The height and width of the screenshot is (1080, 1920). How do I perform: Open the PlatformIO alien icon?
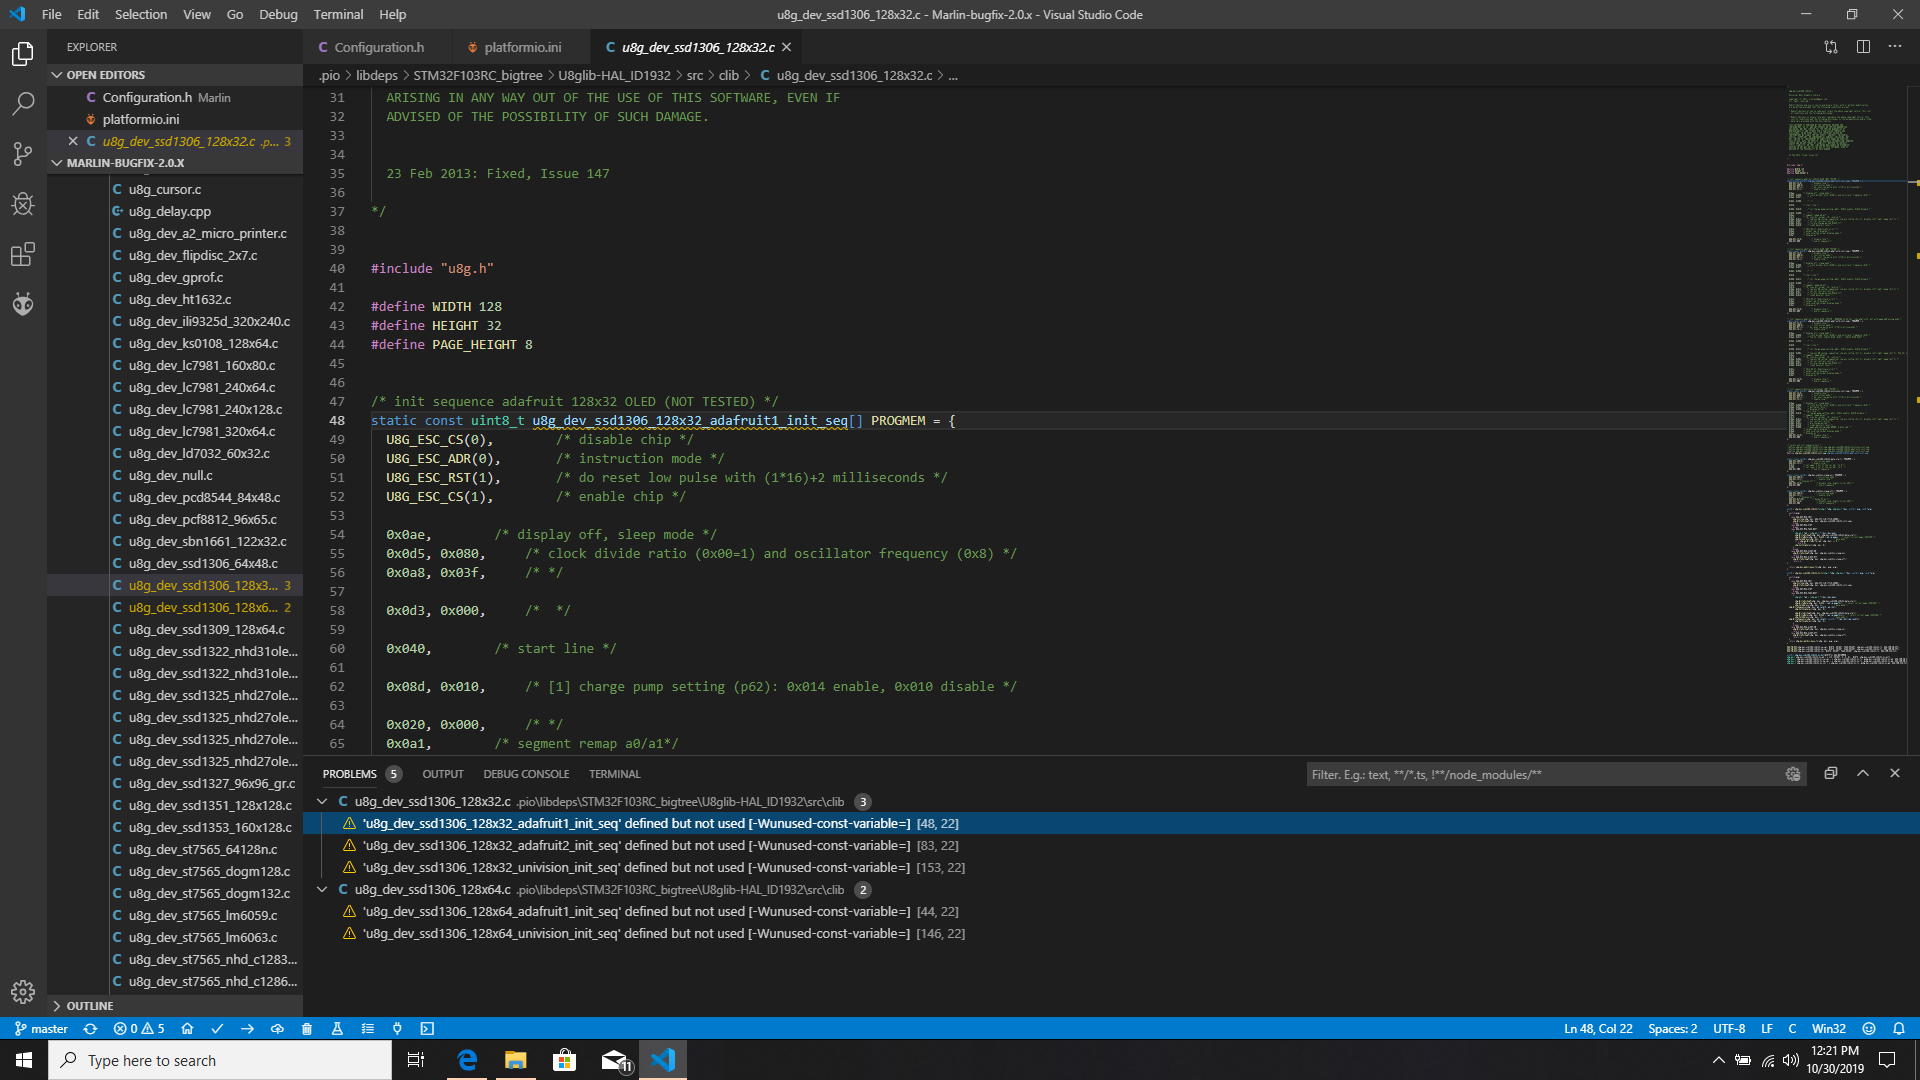[22, 304]
